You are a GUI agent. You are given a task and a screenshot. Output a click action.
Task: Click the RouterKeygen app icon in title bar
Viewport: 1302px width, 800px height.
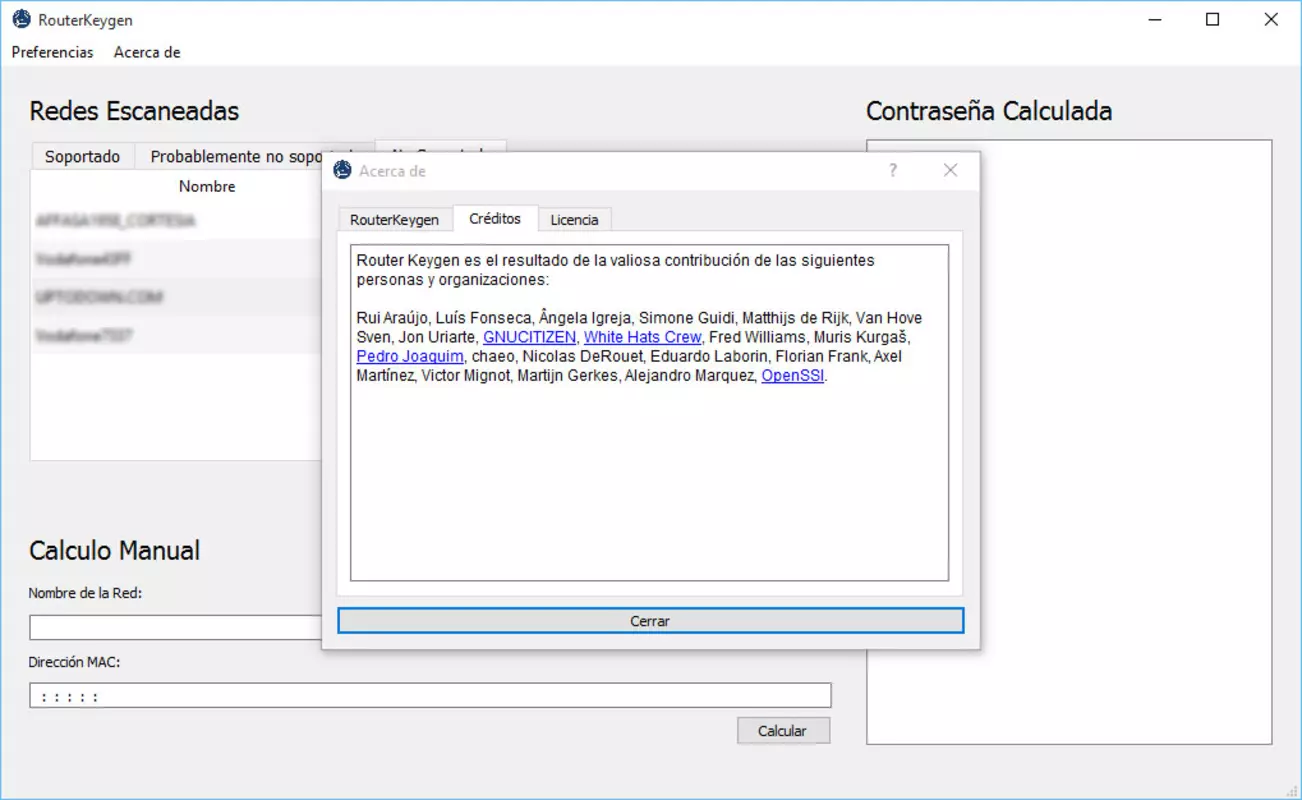20,19
